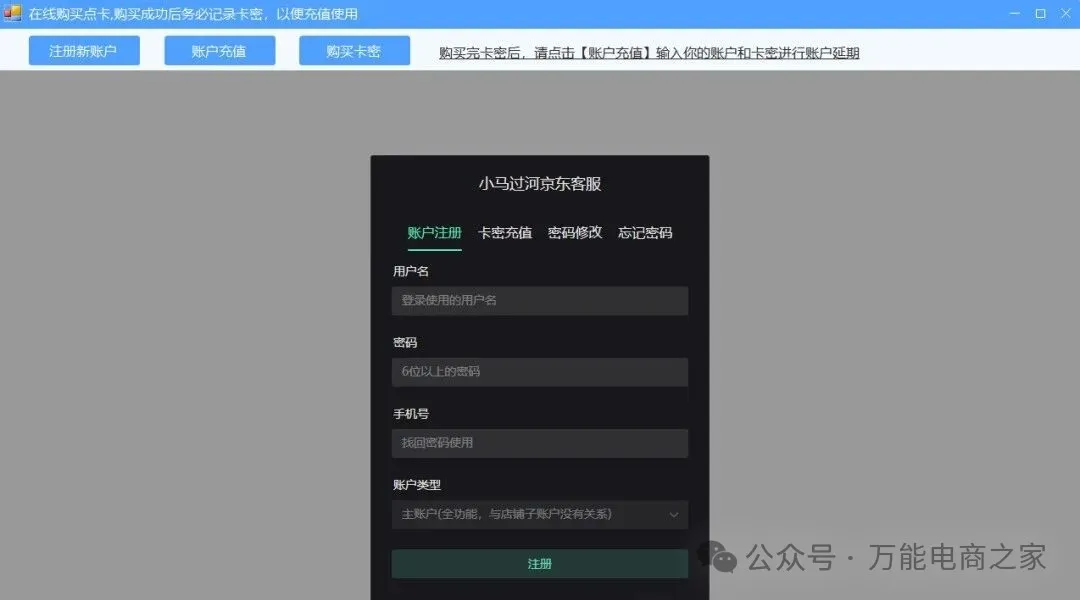Open 账户充值 from the top toolbar
Viewport: 1080px width, 600px height.
(219, 51)
